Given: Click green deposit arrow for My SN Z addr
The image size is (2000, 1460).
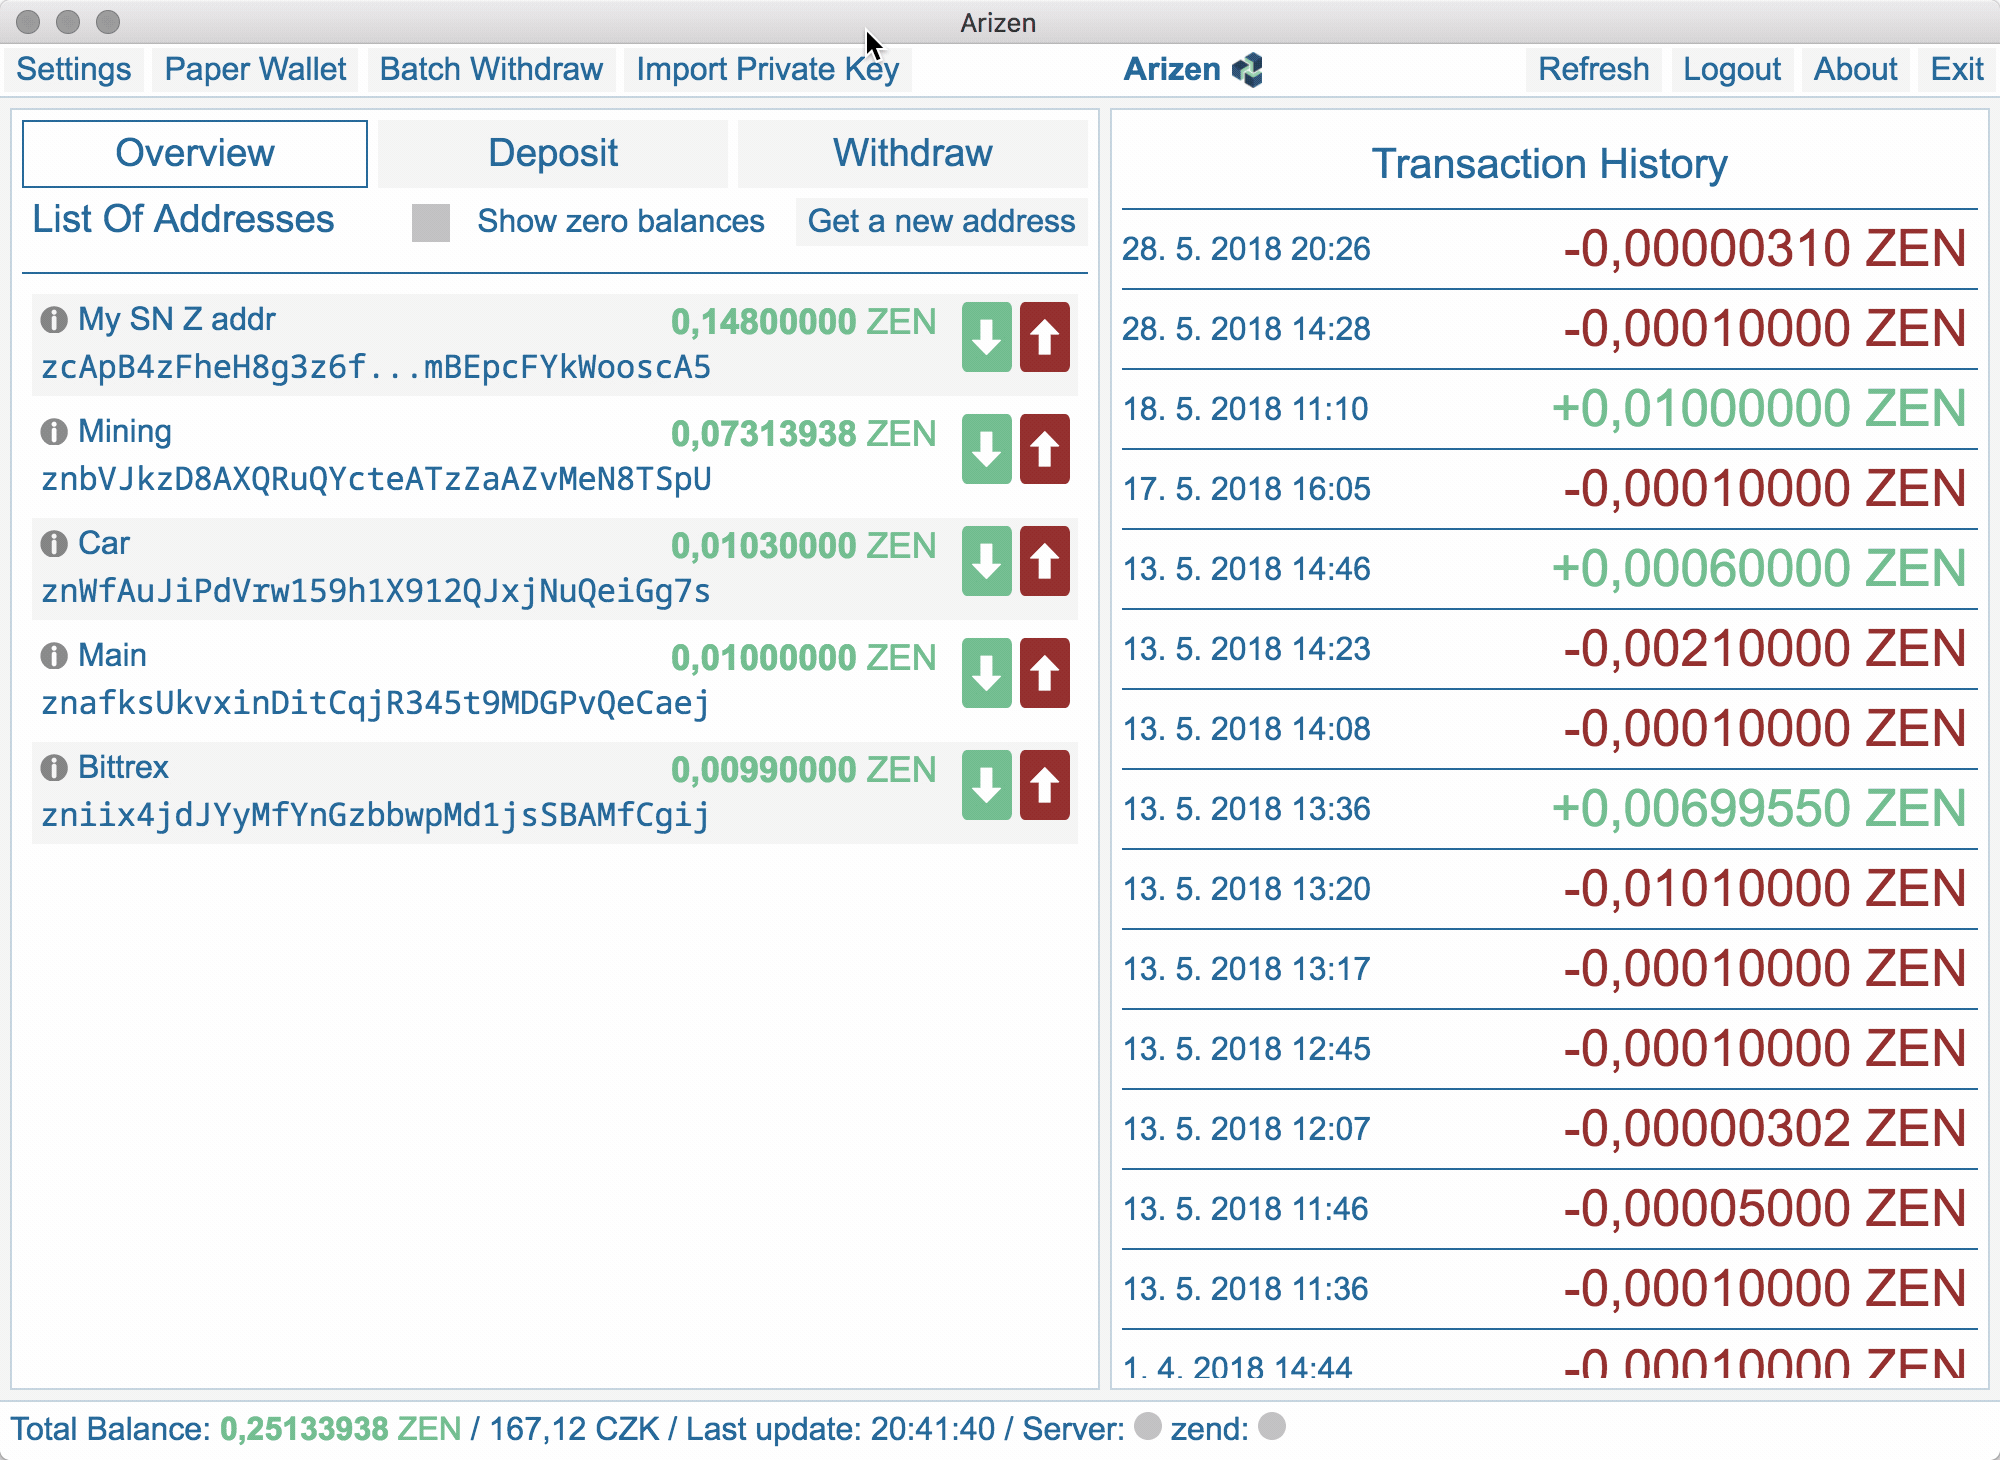Looking at the screenshot, I should pos(987,337).
